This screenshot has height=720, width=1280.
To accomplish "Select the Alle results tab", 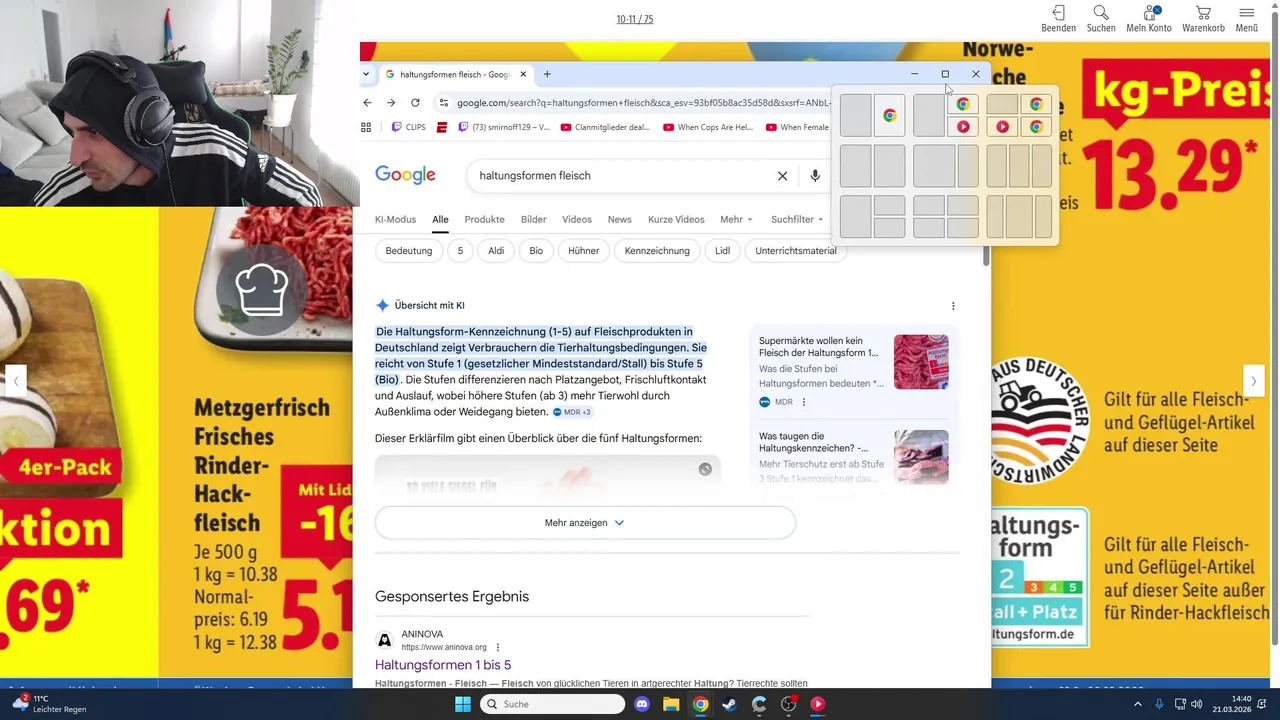I will pos(440,219).
